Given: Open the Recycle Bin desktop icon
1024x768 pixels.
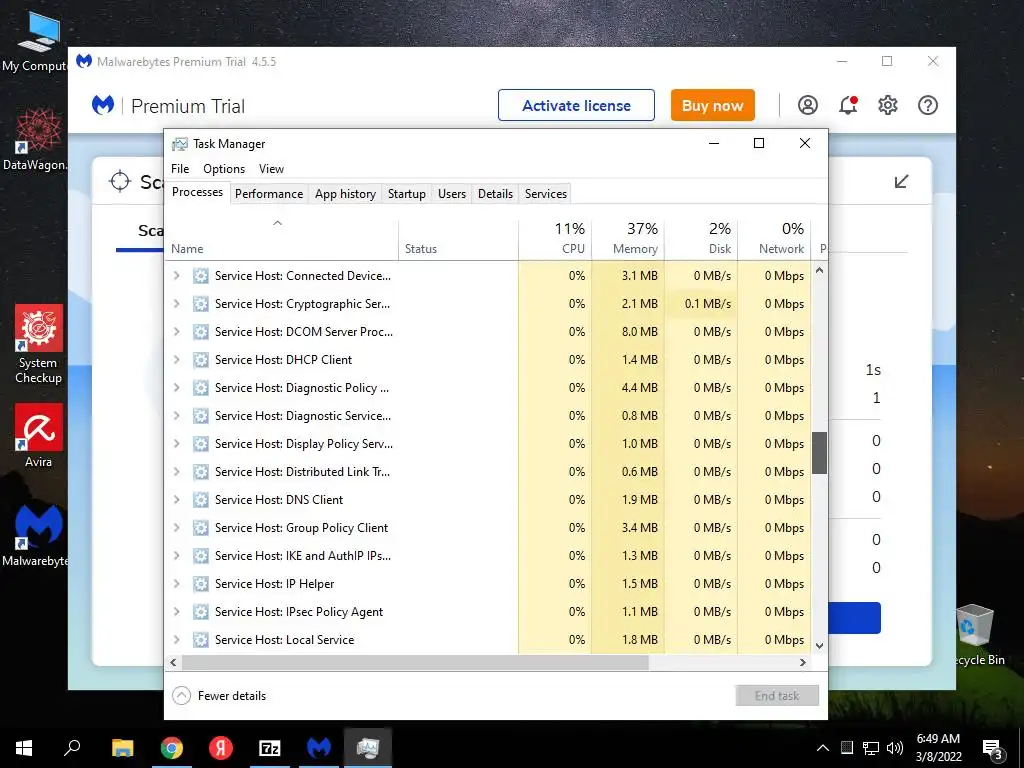Looking at the screenshot, I should pos(975,635).
